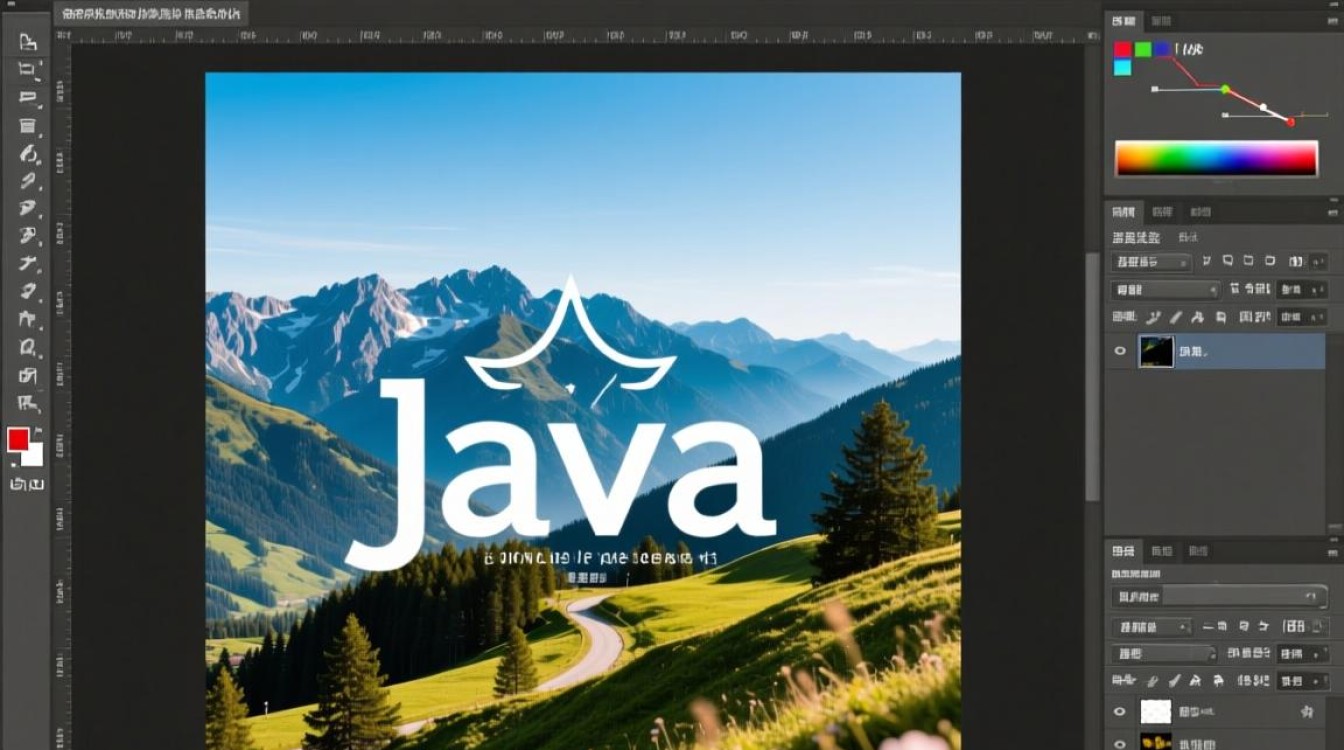Switch to the third tab of the lower panel group
1344x750 pixels.
point(1196,551)
